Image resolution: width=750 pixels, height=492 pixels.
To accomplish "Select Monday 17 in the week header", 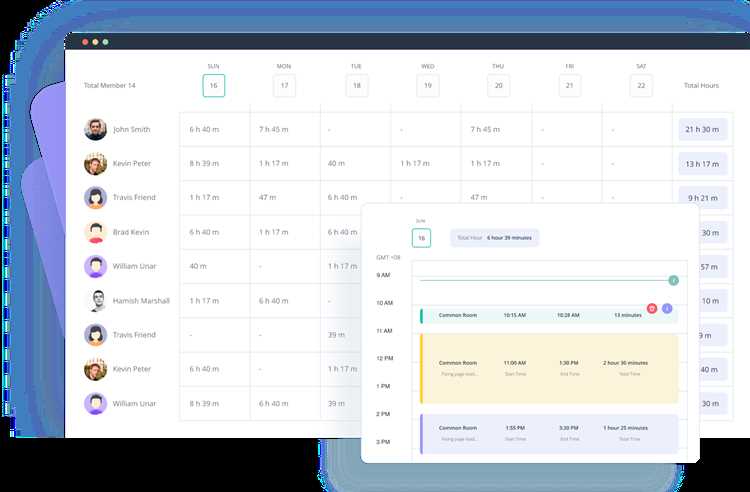I will tap(284, 86).
